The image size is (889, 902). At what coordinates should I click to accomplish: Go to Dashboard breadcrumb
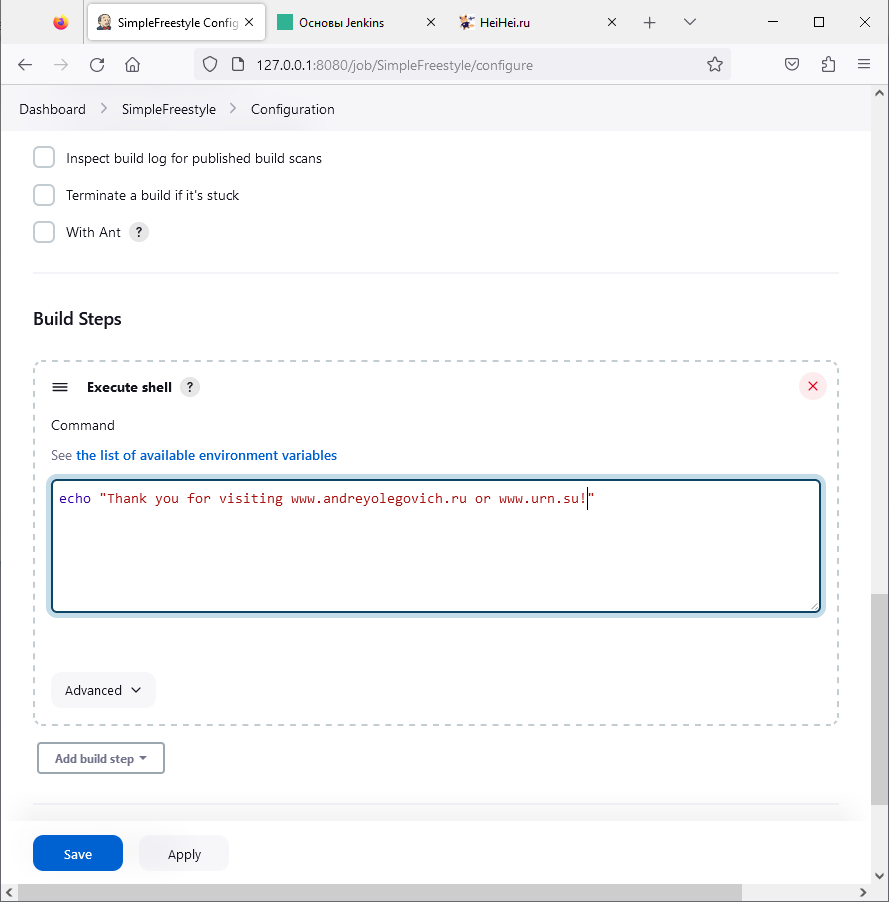click(x=52, y=109)
